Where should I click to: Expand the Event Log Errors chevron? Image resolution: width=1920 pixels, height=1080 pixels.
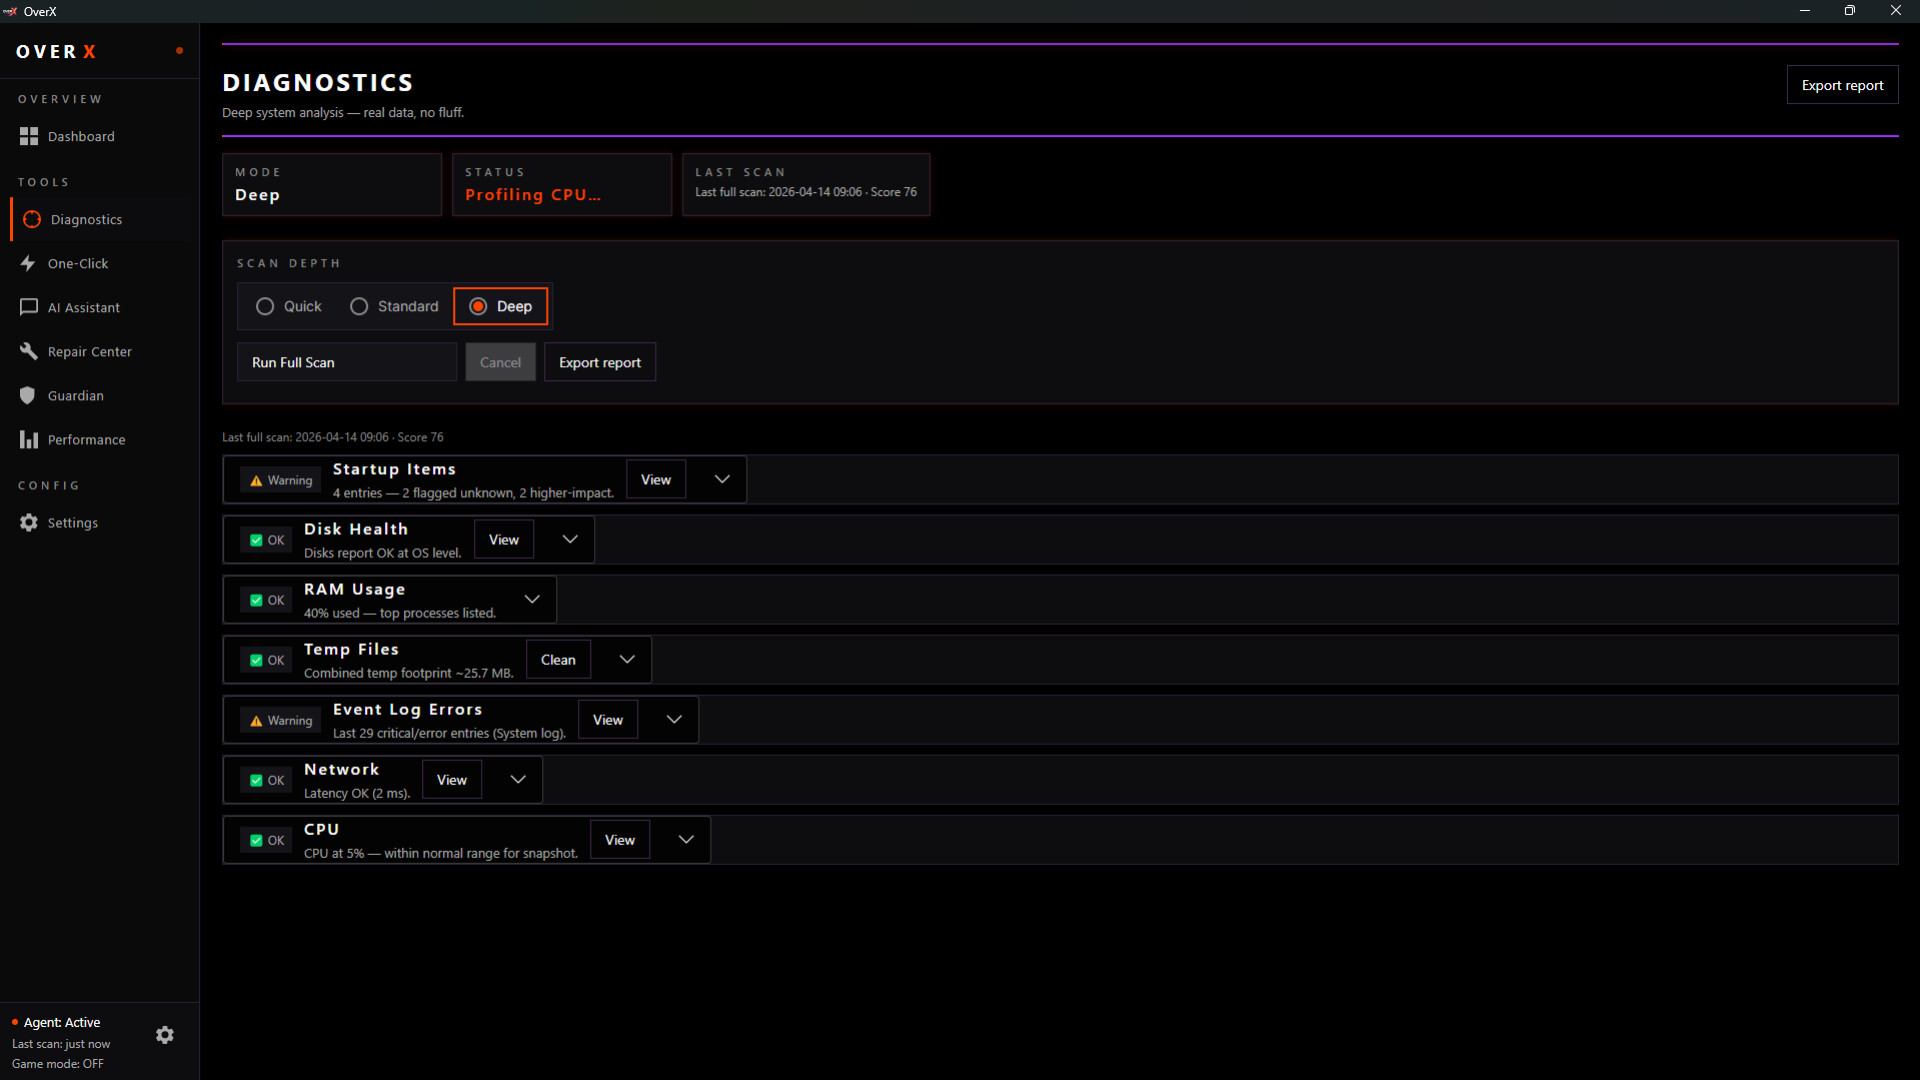674,719
